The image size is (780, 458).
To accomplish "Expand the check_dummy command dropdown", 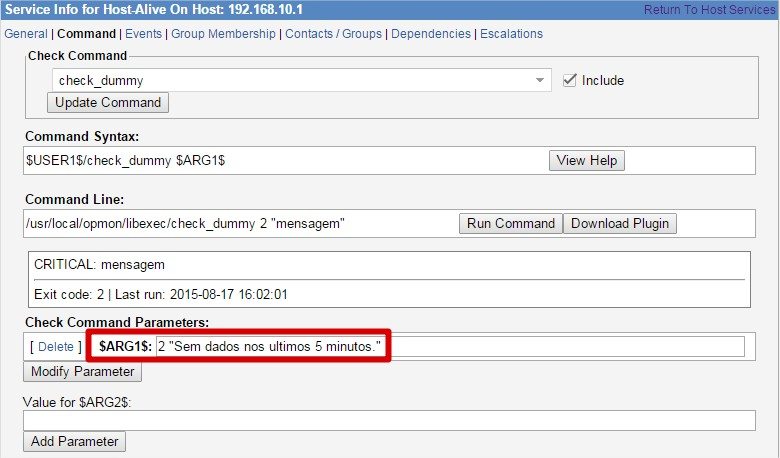I will click(x=301, y=80).
